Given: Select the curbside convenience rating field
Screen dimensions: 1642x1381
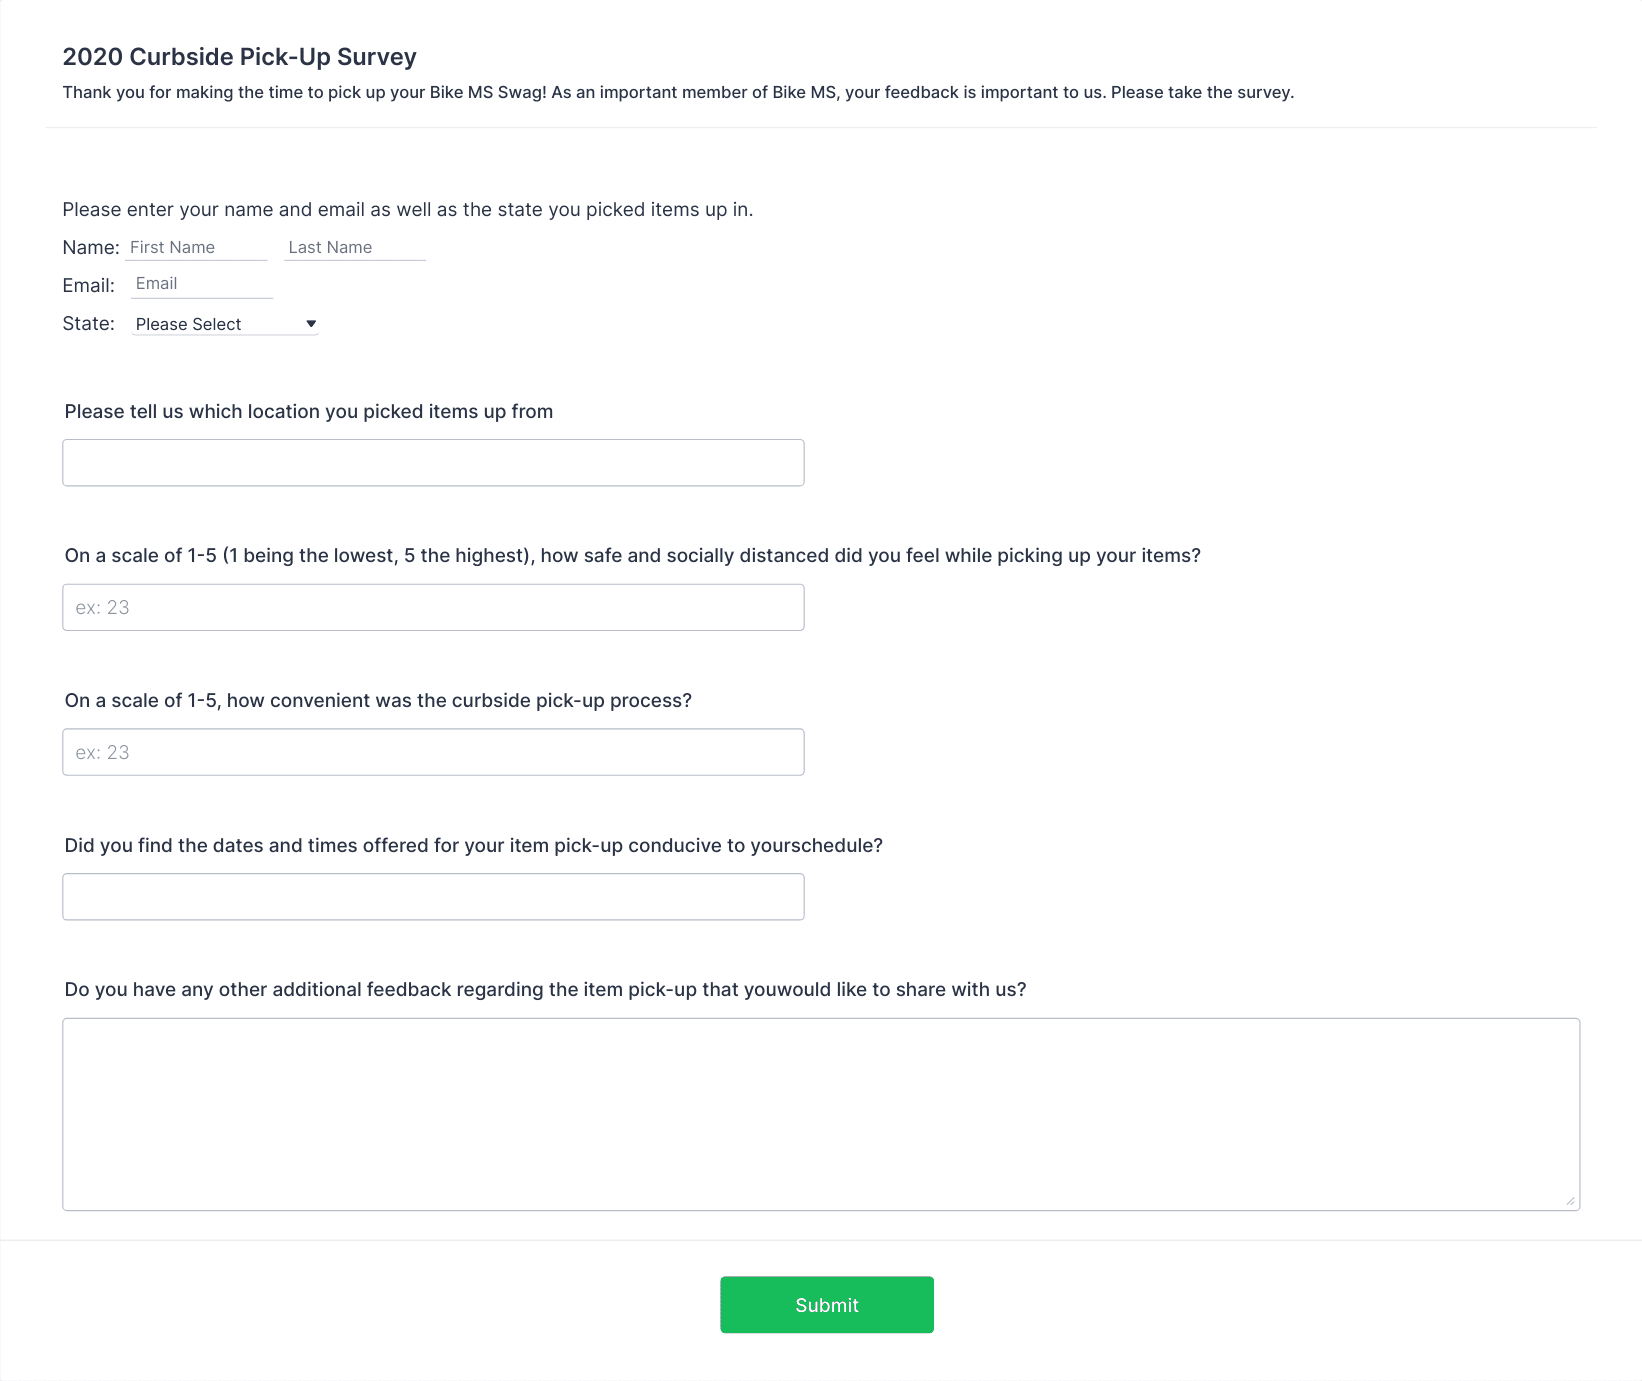Looking at the screenshot, I should click(433, 752).
